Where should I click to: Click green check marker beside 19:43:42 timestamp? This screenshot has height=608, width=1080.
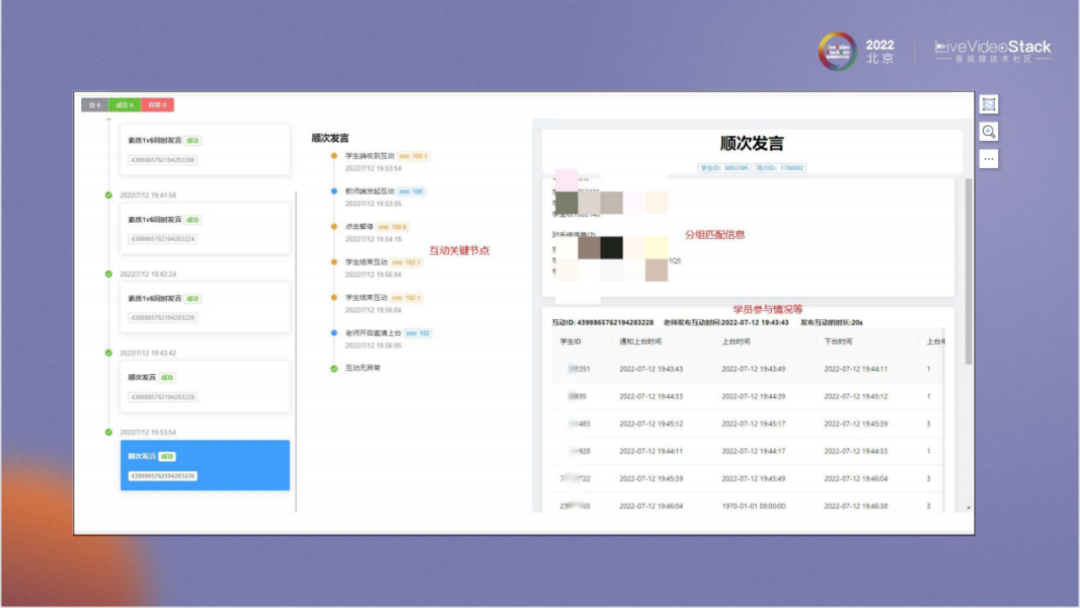109,353
